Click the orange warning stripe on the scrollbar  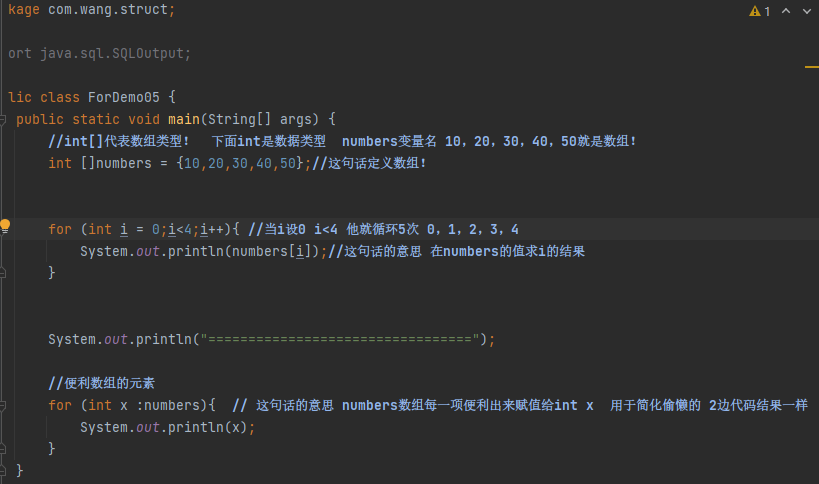(811, 67)
